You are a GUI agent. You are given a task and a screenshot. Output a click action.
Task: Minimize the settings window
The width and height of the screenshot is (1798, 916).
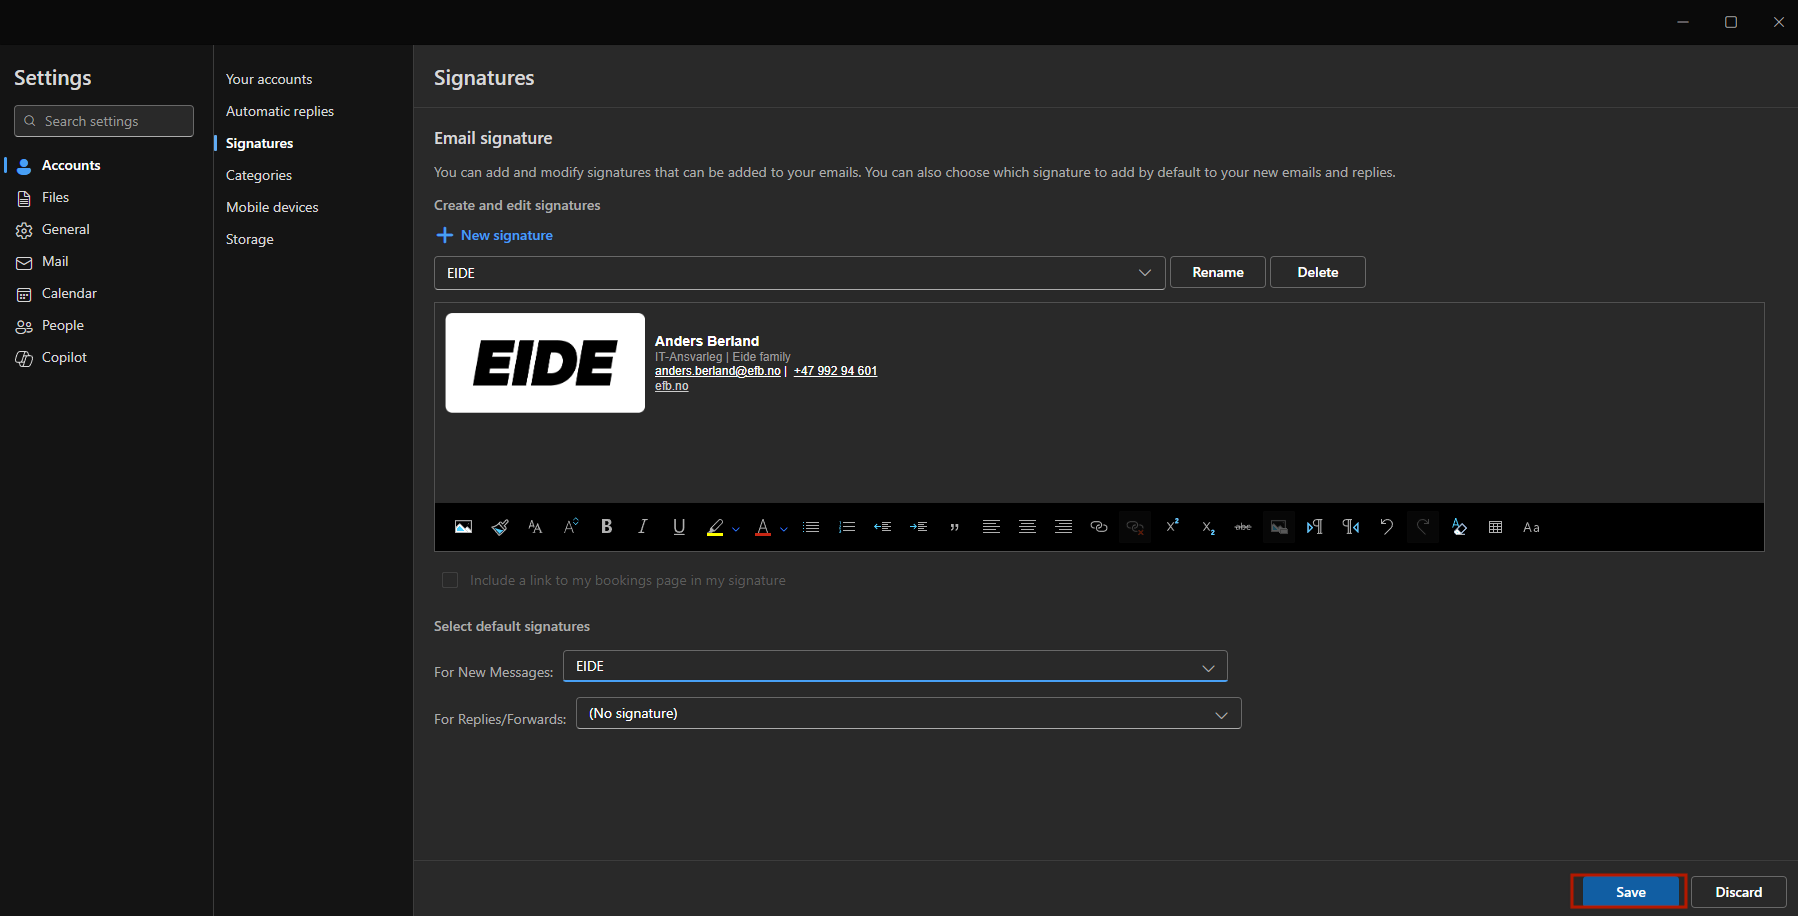[x=1683, y=22]
